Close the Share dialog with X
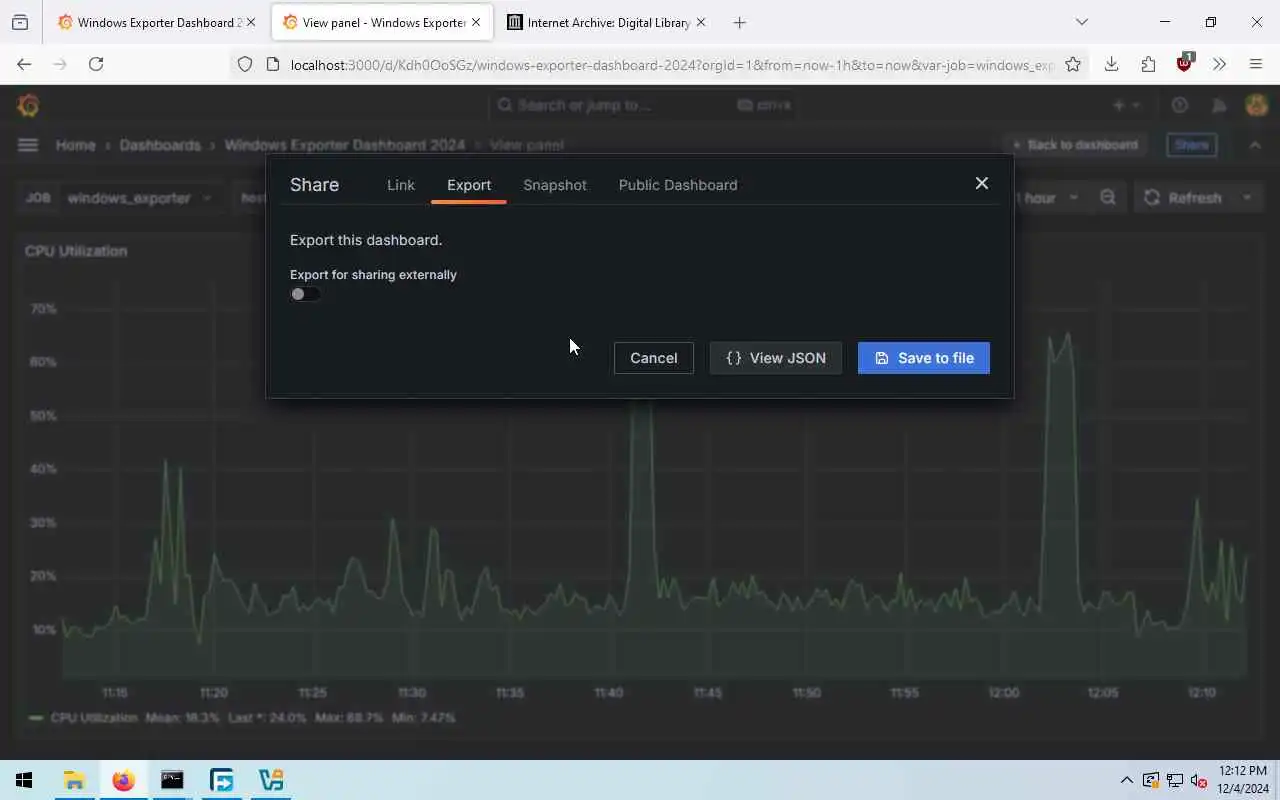Screen dimensions: 1280x800 982,183
